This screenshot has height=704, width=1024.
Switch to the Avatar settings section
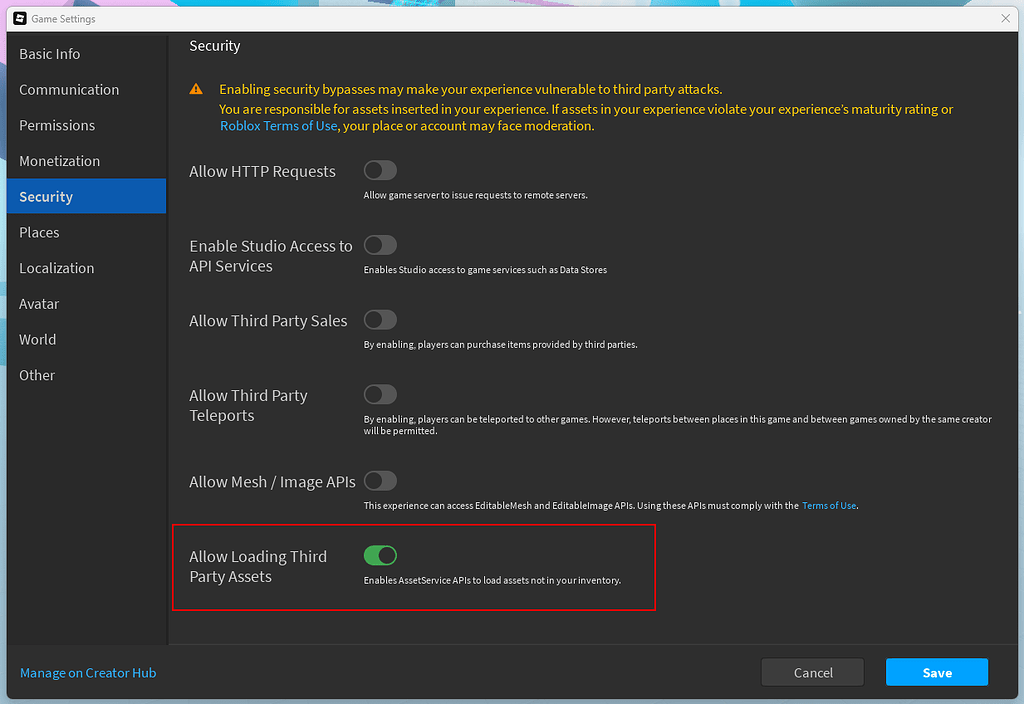[x=39, y=303]
